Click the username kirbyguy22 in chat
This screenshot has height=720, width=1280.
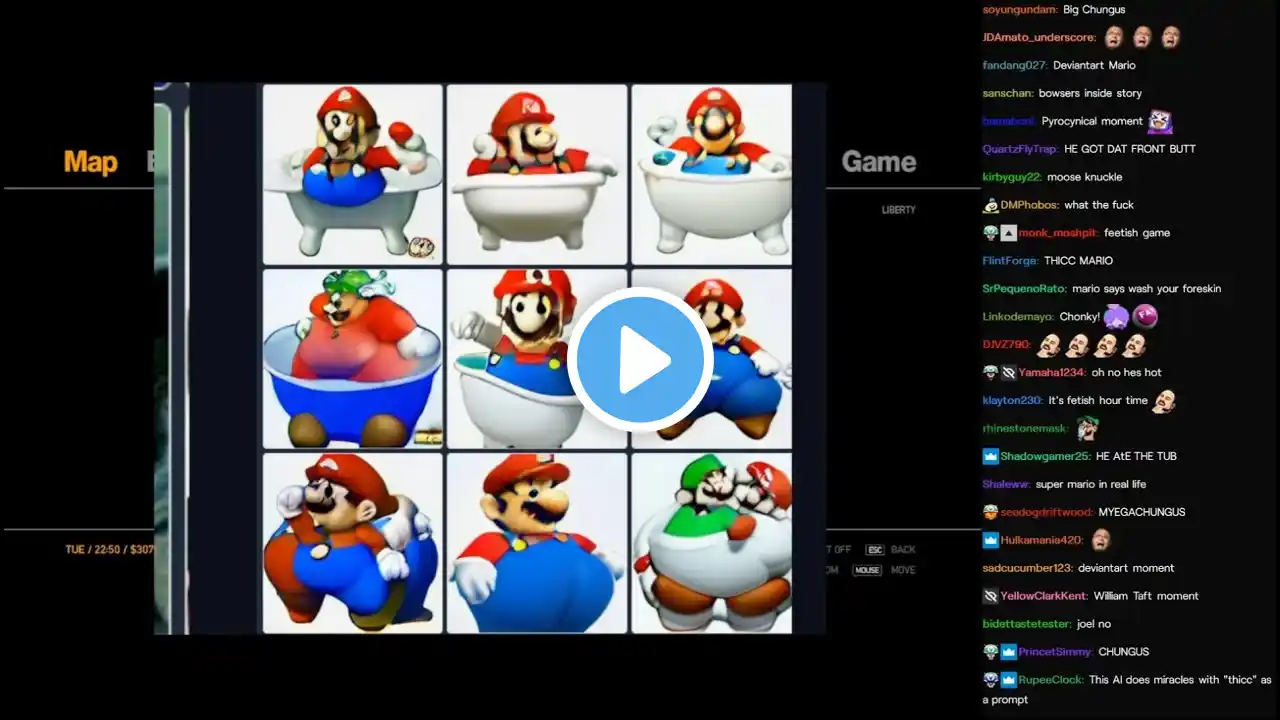(x=1012, y=177)
